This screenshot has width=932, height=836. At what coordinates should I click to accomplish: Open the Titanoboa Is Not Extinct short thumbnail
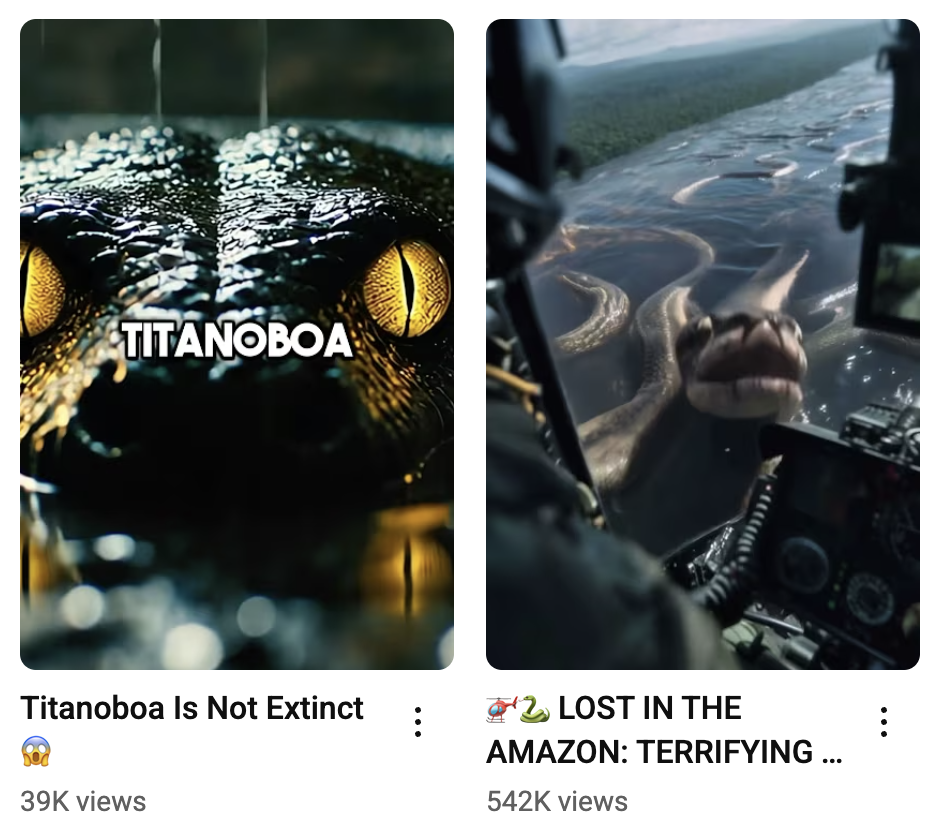click(x=237, y=344)
